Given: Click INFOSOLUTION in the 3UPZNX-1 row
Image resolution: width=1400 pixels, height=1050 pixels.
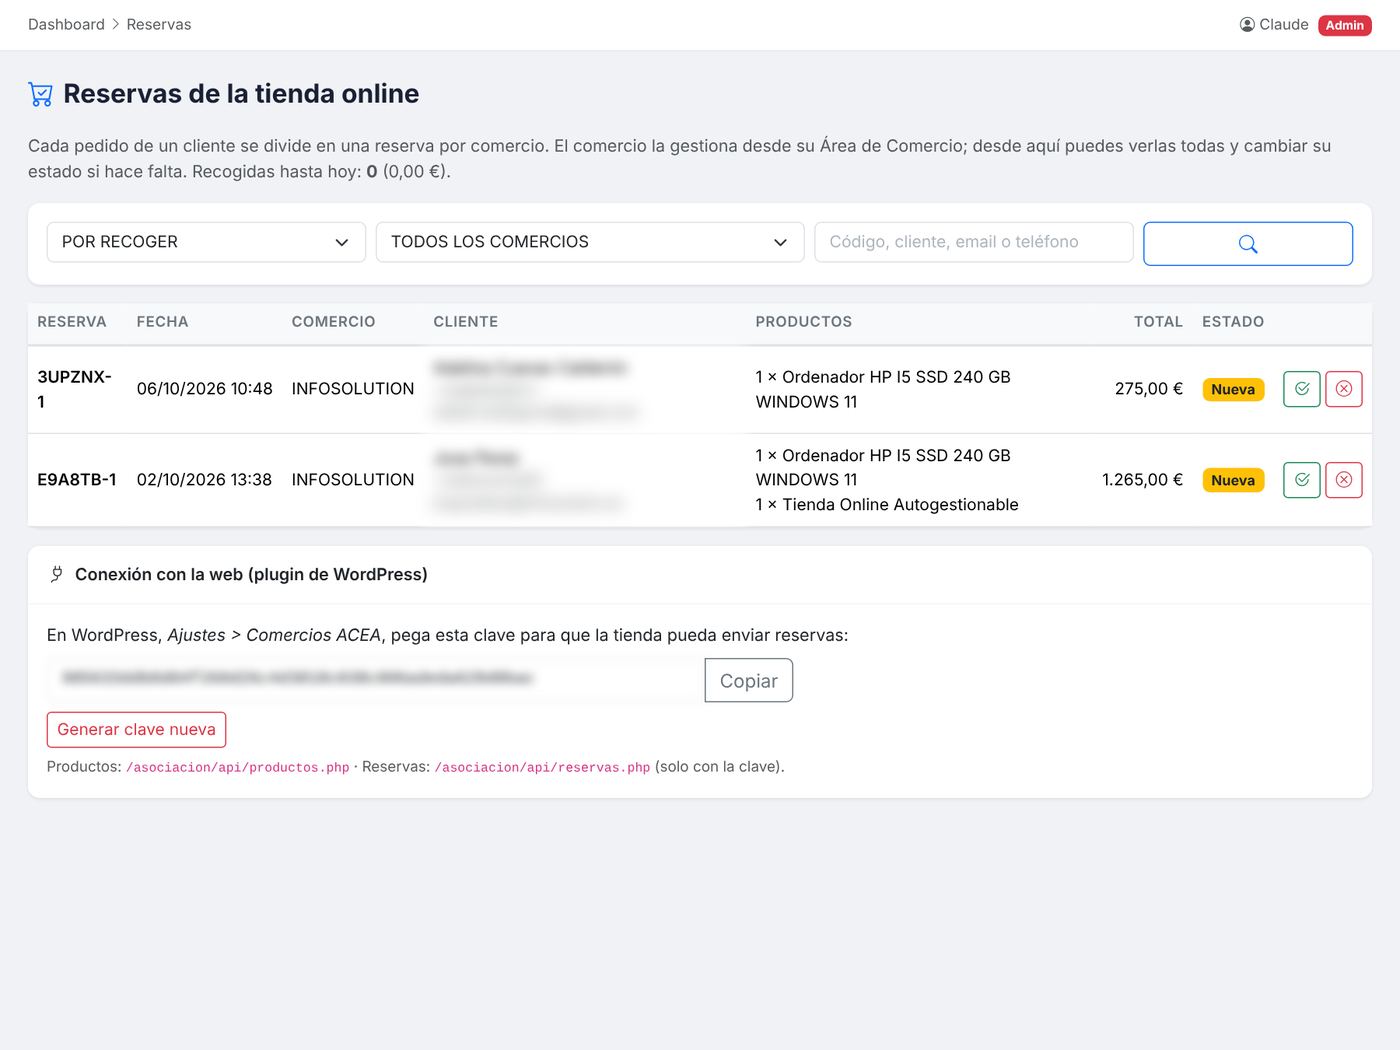Looking at the screenshot, I should pos(353,389).
